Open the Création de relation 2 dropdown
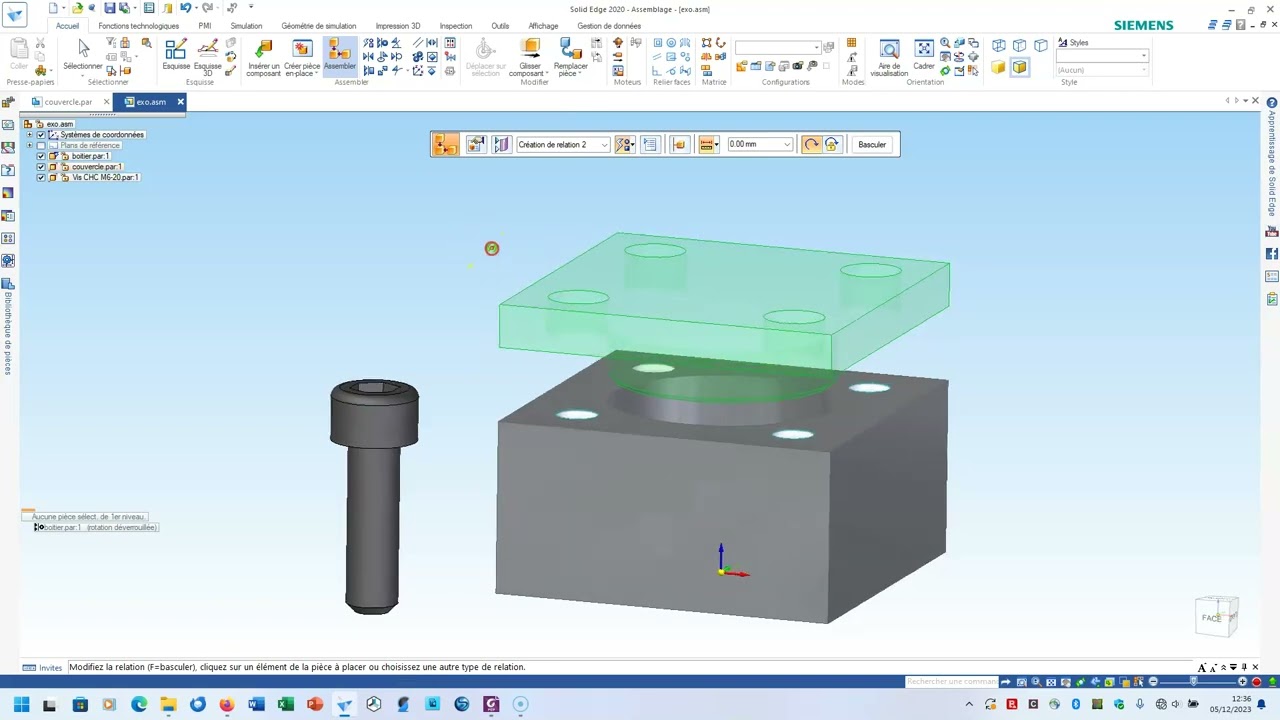Viewport: 1280px width, 720px height. (x=604, y=145)
